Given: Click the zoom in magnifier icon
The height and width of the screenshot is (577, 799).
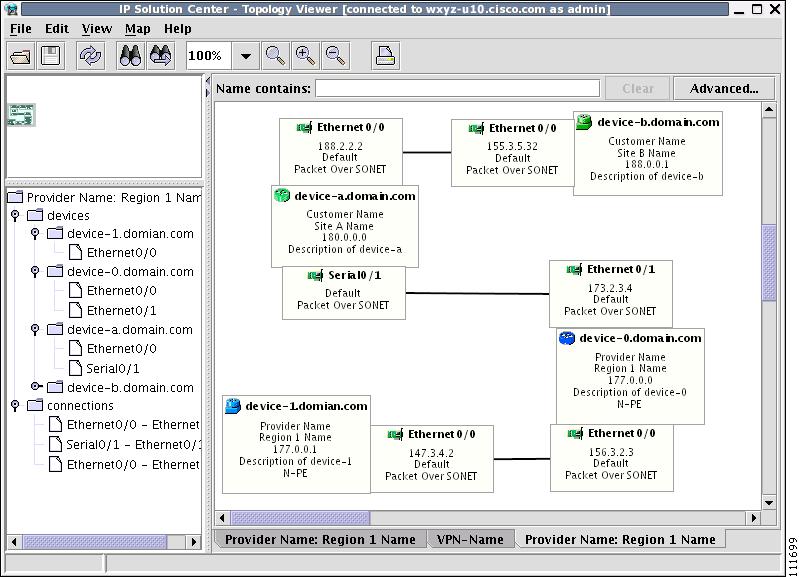Looking at the screenshot, I should click(x=305, y=56).
